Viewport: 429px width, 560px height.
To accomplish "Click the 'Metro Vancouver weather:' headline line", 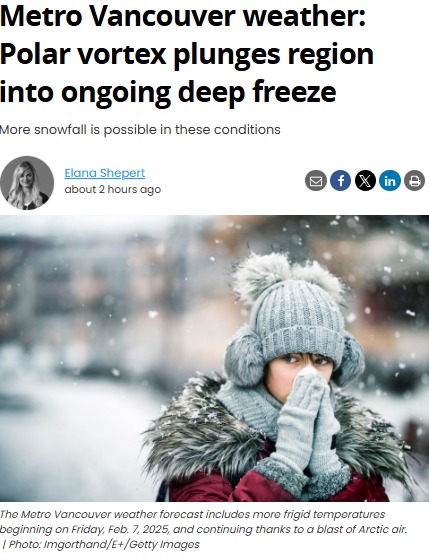I will coord(183,17).
